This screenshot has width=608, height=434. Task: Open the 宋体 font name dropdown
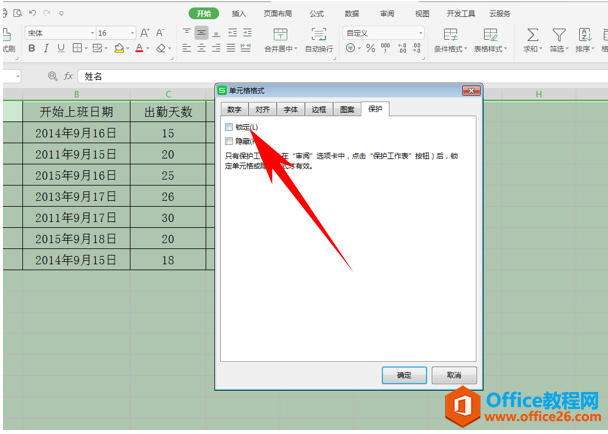click(x=92, y=33)
